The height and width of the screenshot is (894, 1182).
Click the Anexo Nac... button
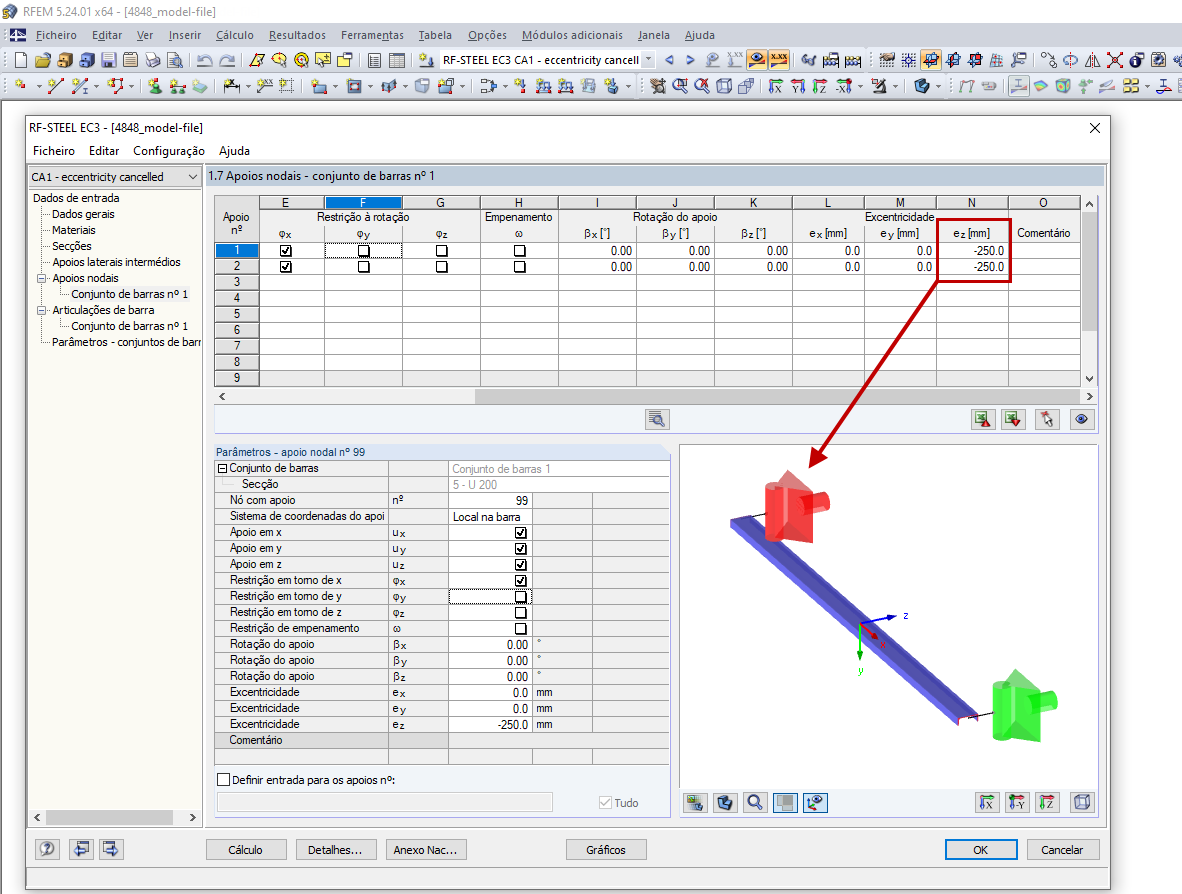click(x=426, y=850)
